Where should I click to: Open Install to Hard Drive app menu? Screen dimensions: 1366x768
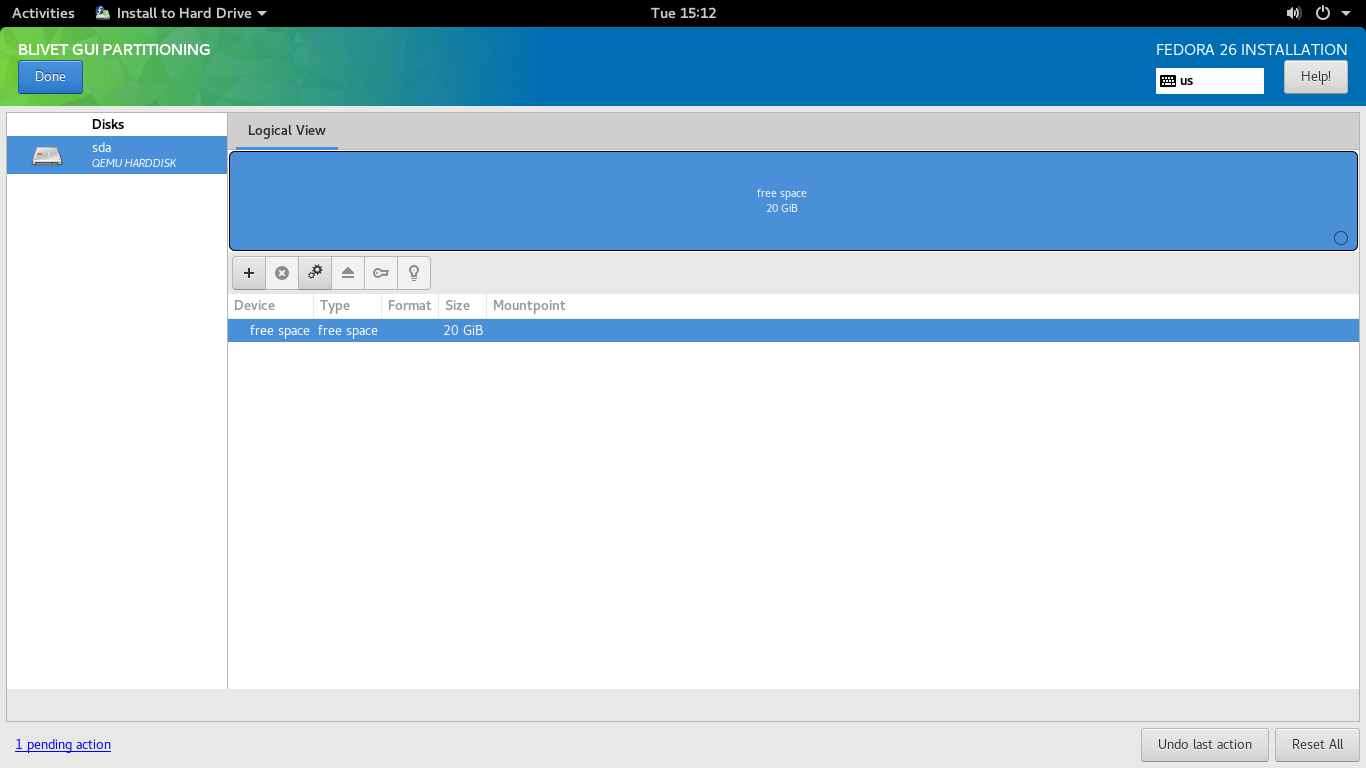[181, 13]
